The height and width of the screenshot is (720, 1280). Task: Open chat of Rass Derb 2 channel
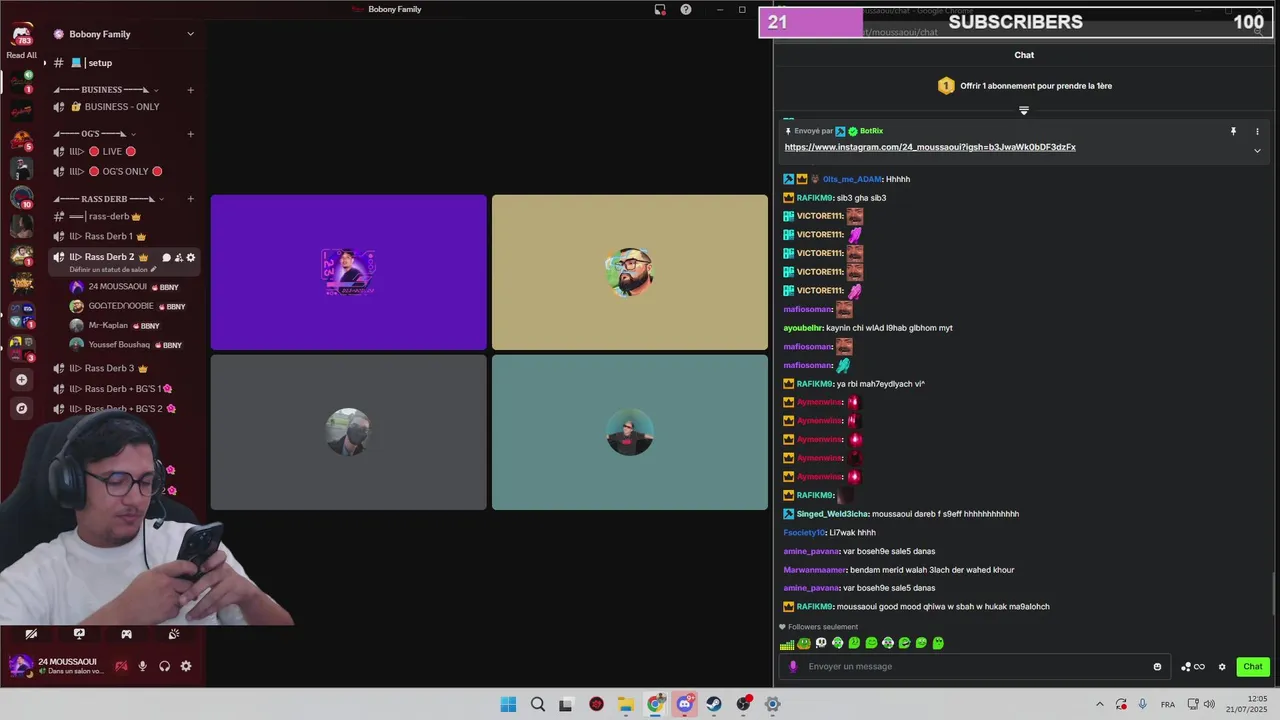tap(166, 258)
